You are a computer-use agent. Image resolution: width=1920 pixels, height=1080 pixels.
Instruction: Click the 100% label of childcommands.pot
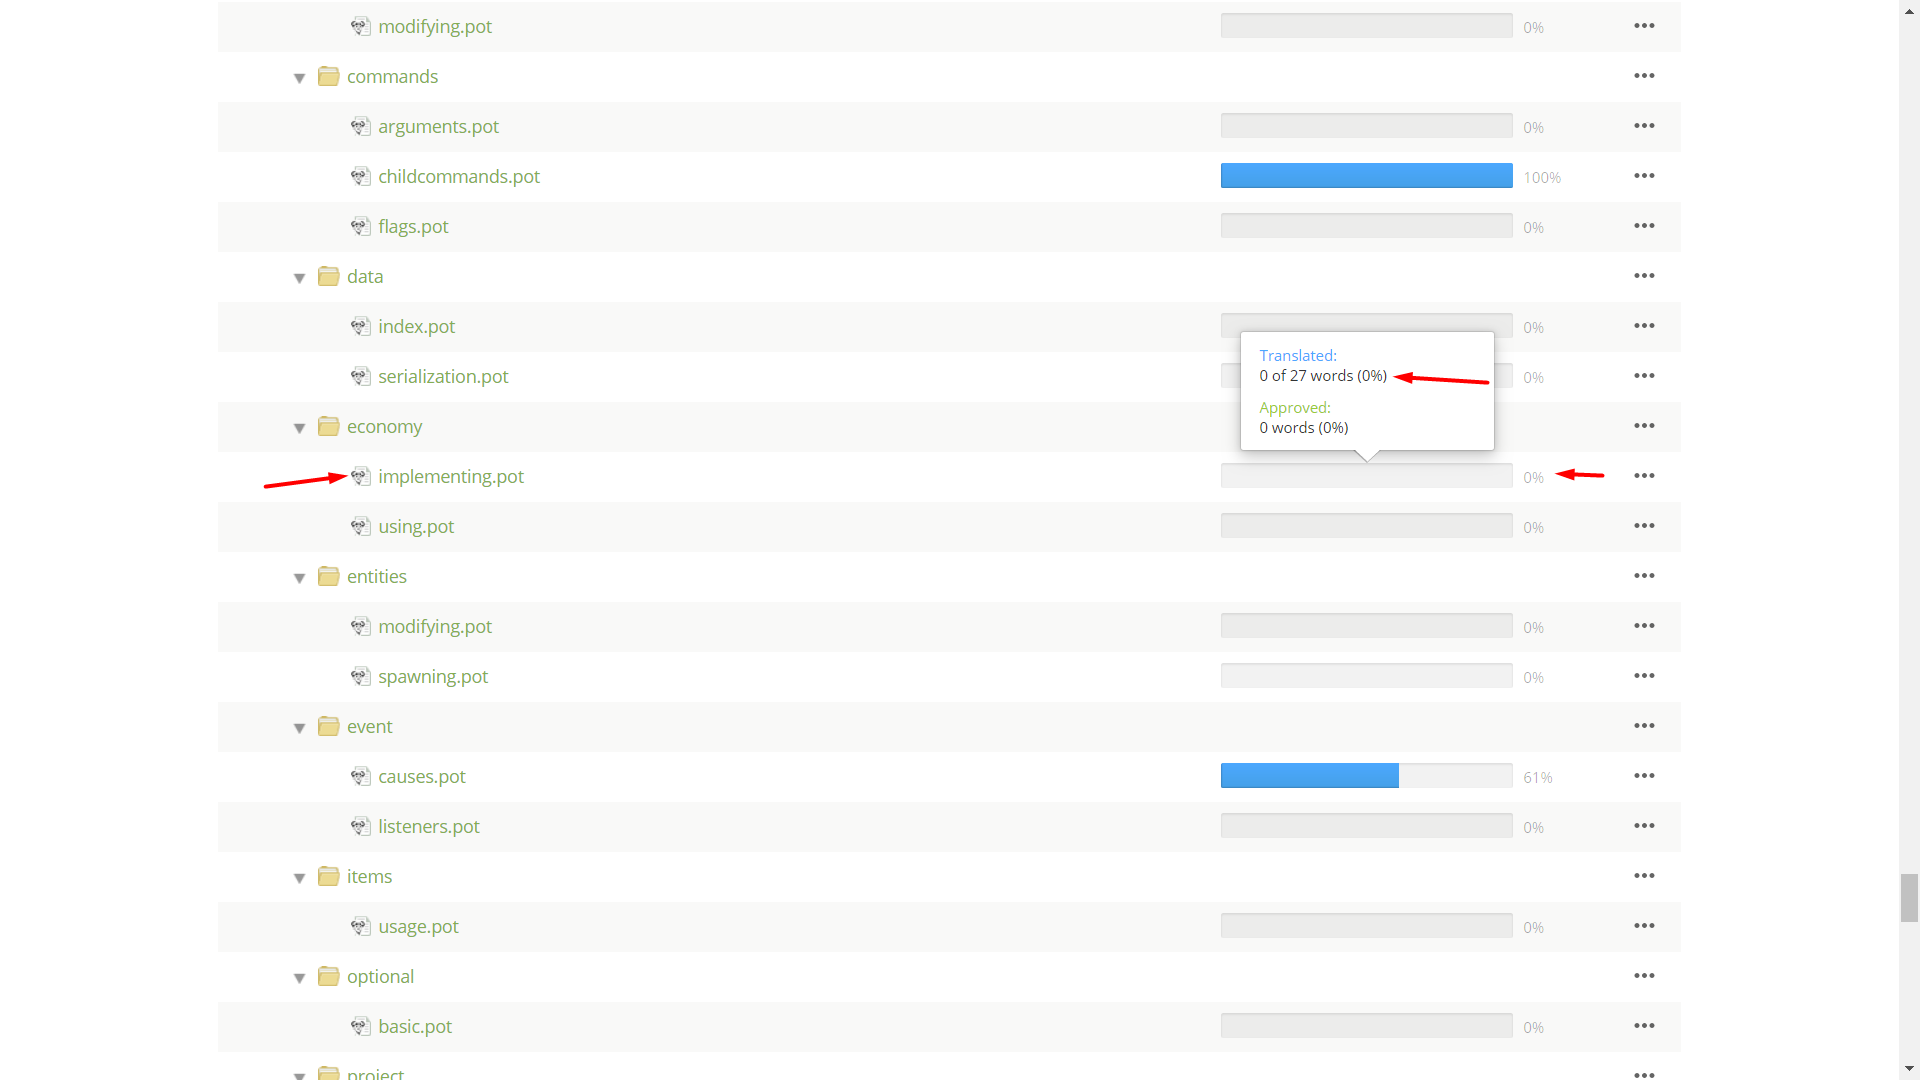(x=1542, y=178)
